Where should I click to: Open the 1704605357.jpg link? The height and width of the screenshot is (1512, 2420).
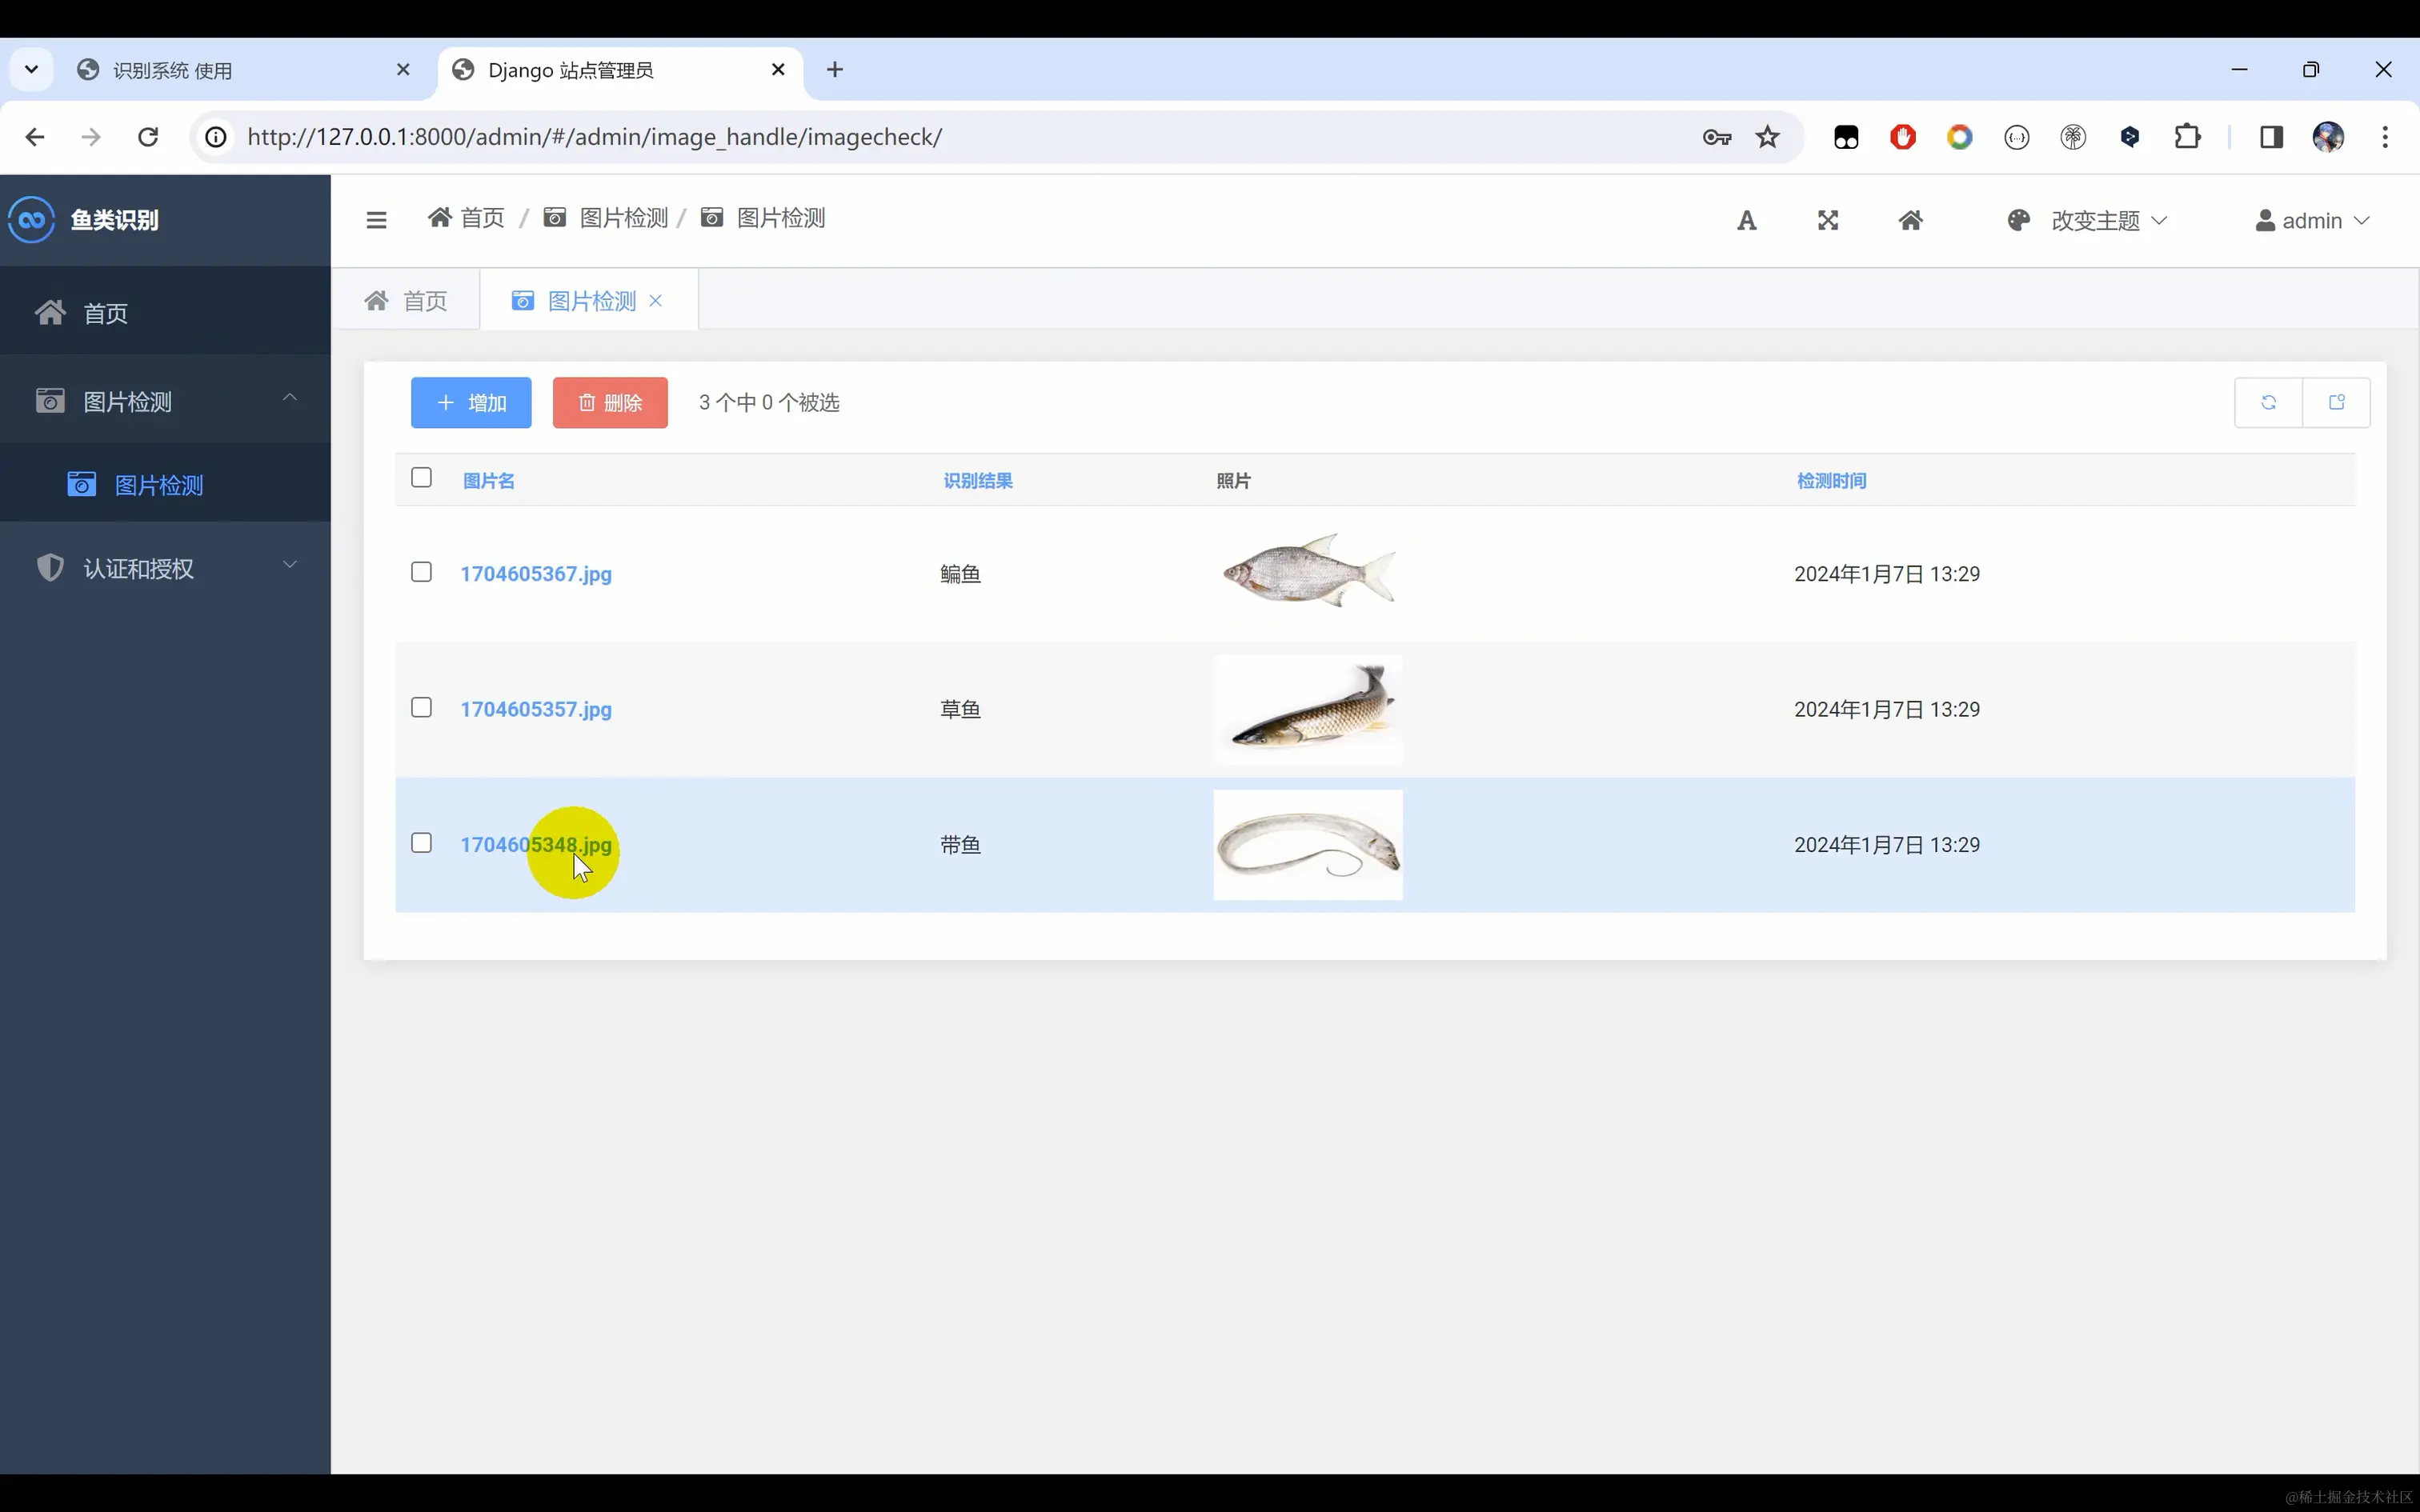click(x=536, y=709)
